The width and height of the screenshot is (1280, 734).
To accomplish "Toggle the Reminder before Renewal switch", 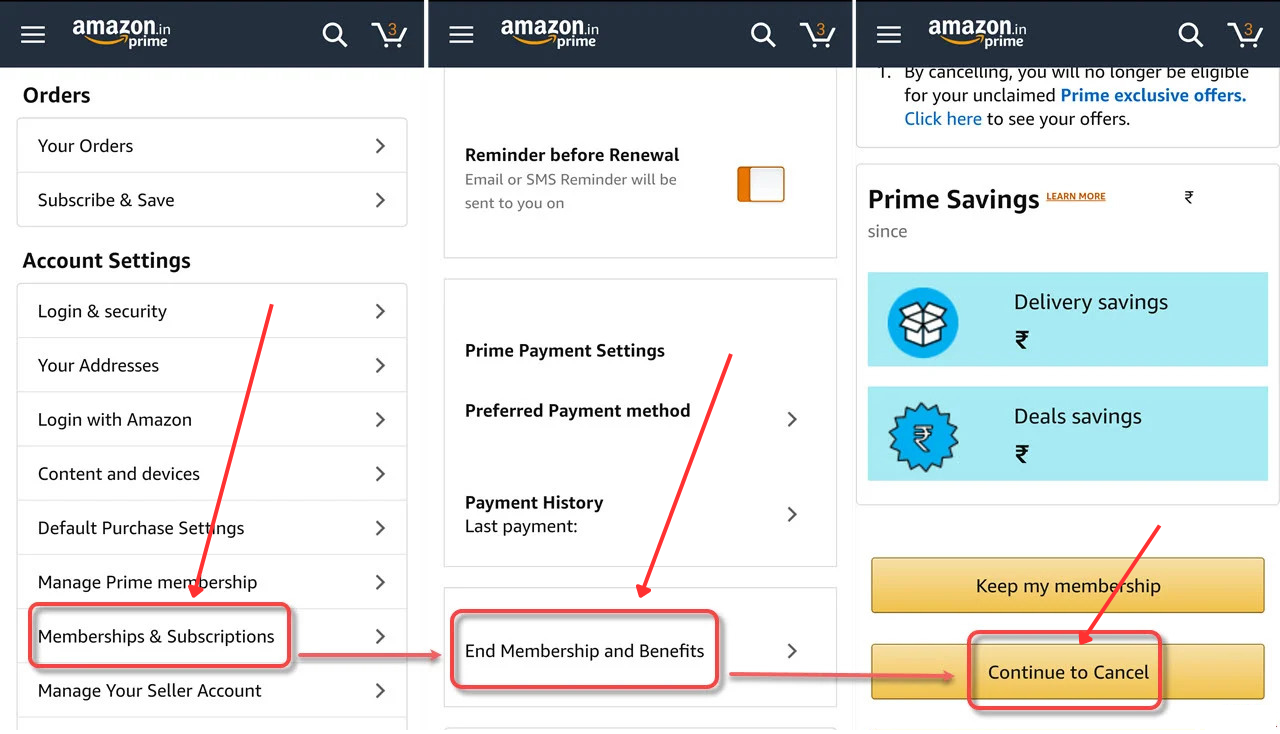I will tap(760, 183).
